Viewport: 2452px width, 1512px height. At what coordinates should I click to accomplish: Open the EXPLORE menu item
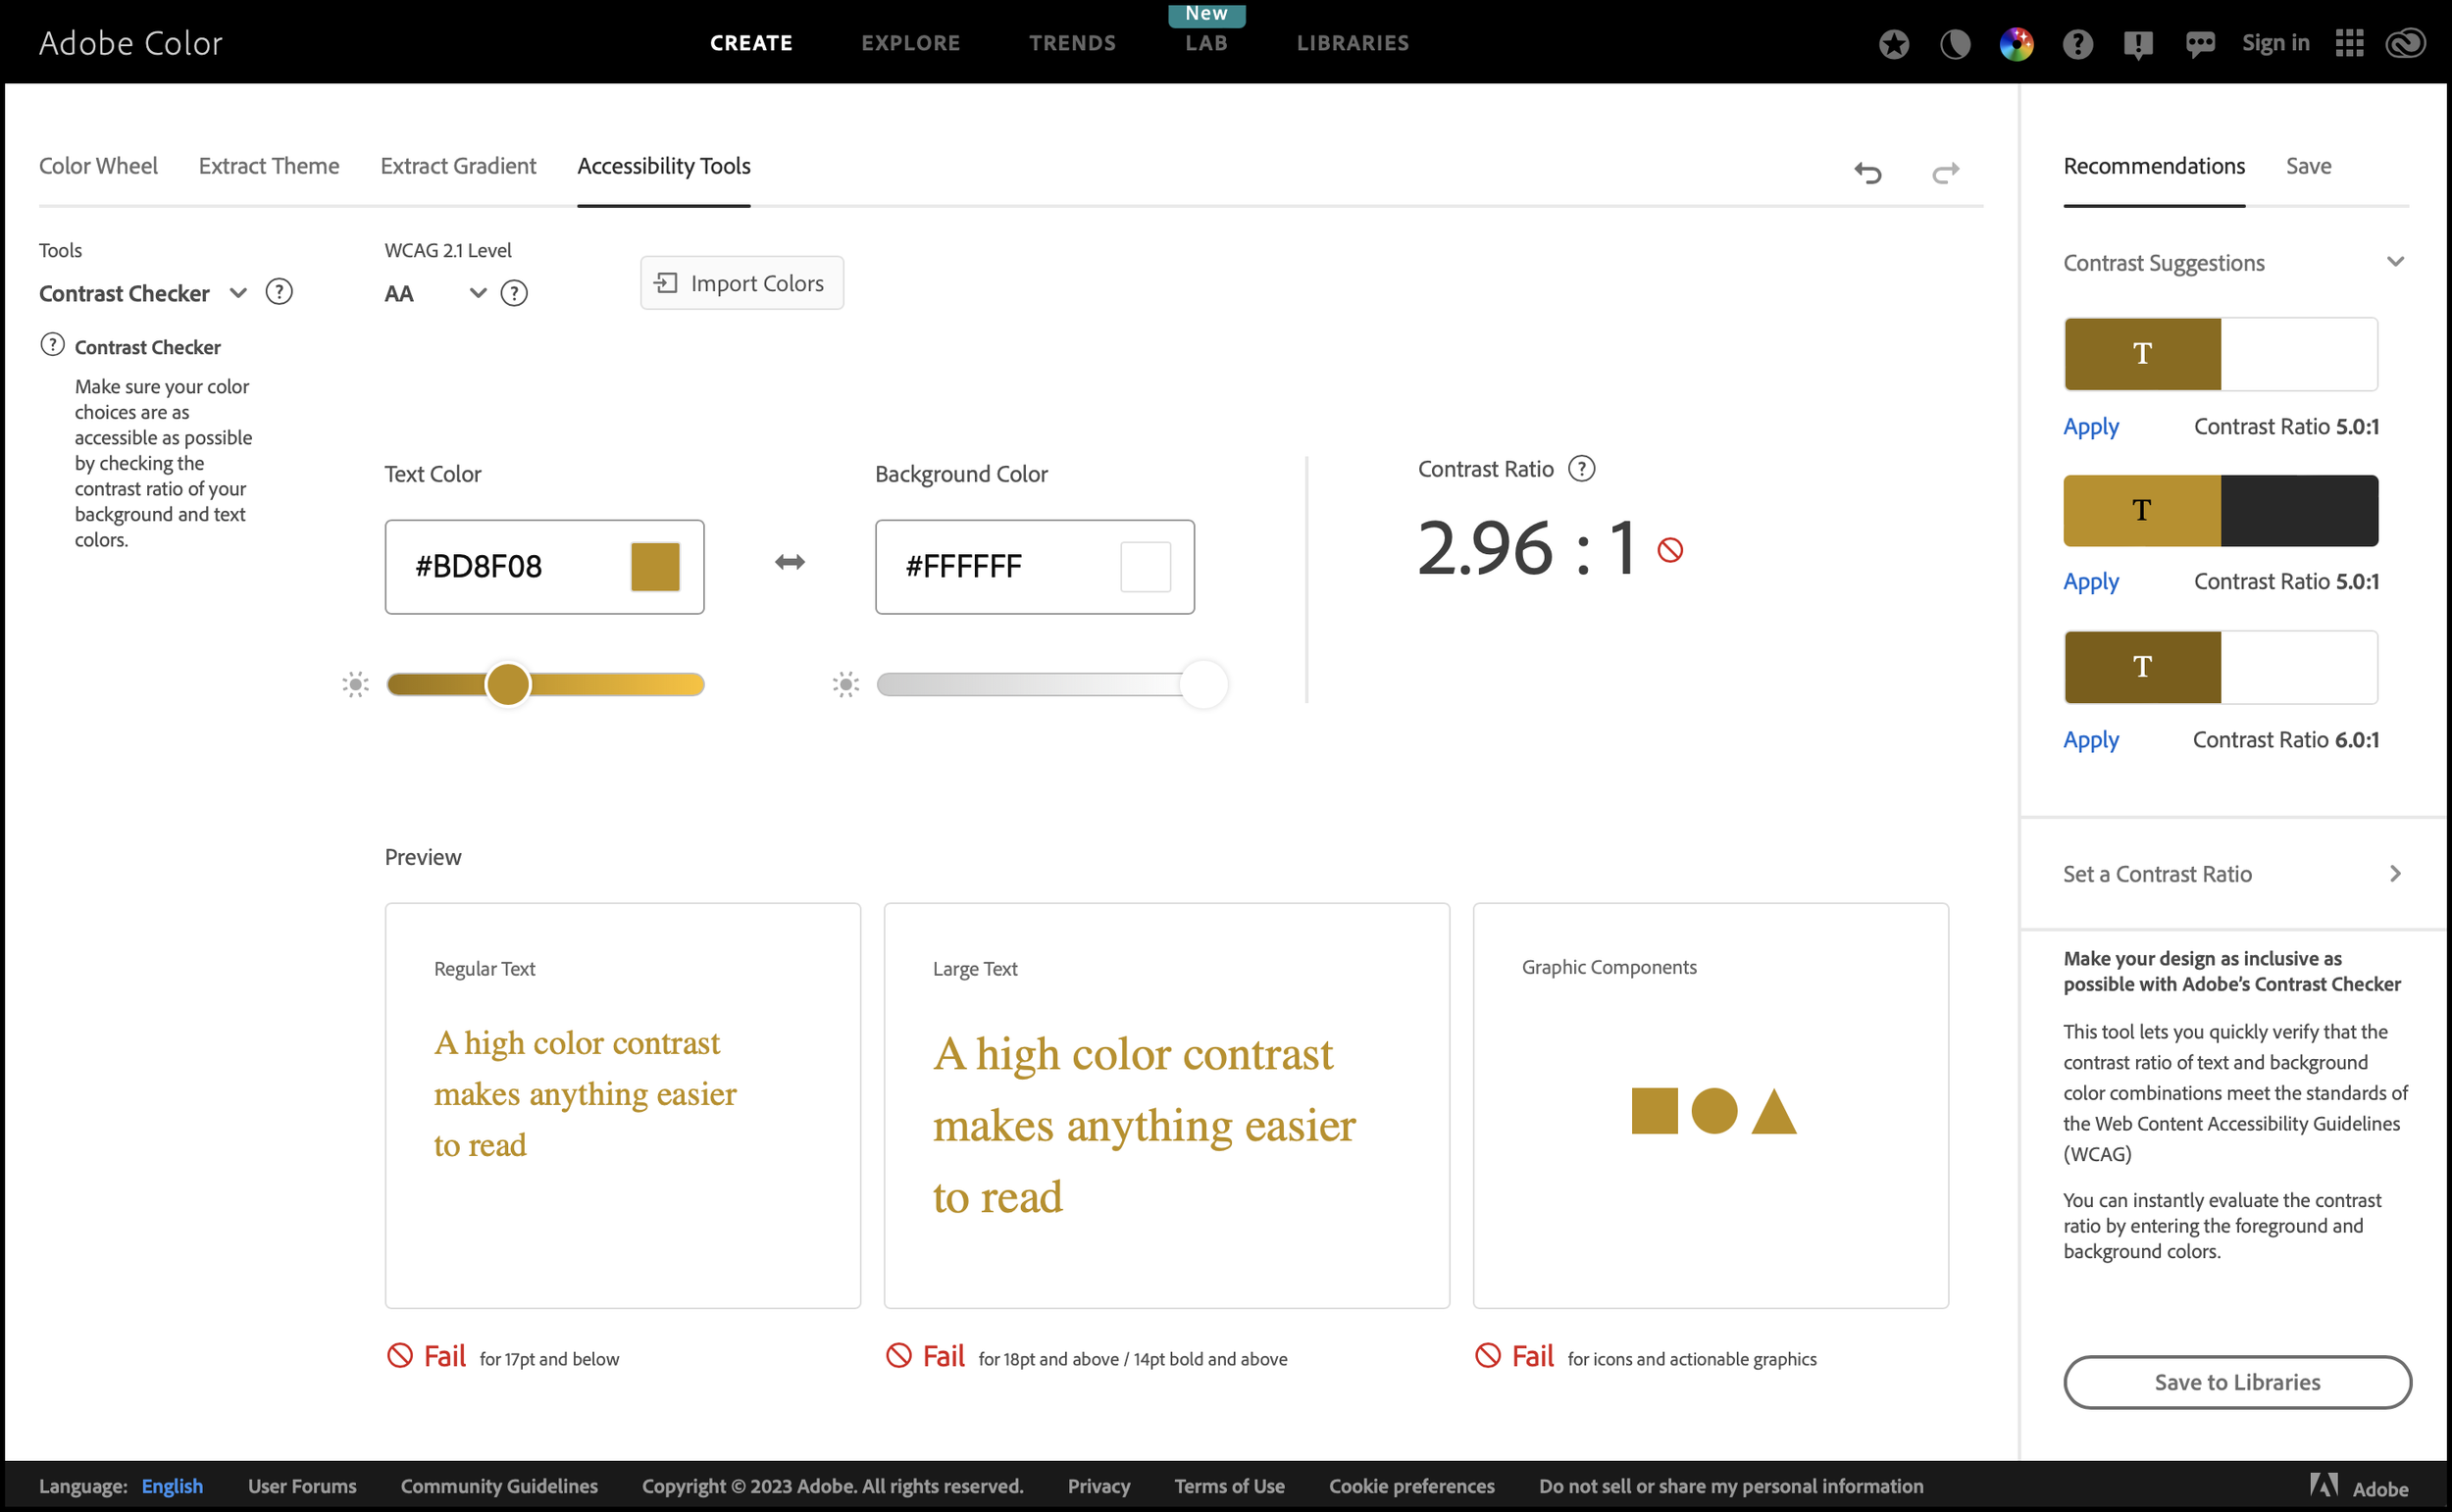click(x=910, y=43)
